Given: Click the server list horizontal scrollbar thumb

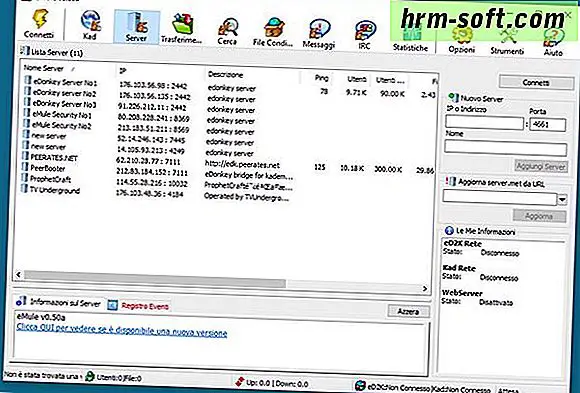Looking at the screenshot, I should (154, 279).
